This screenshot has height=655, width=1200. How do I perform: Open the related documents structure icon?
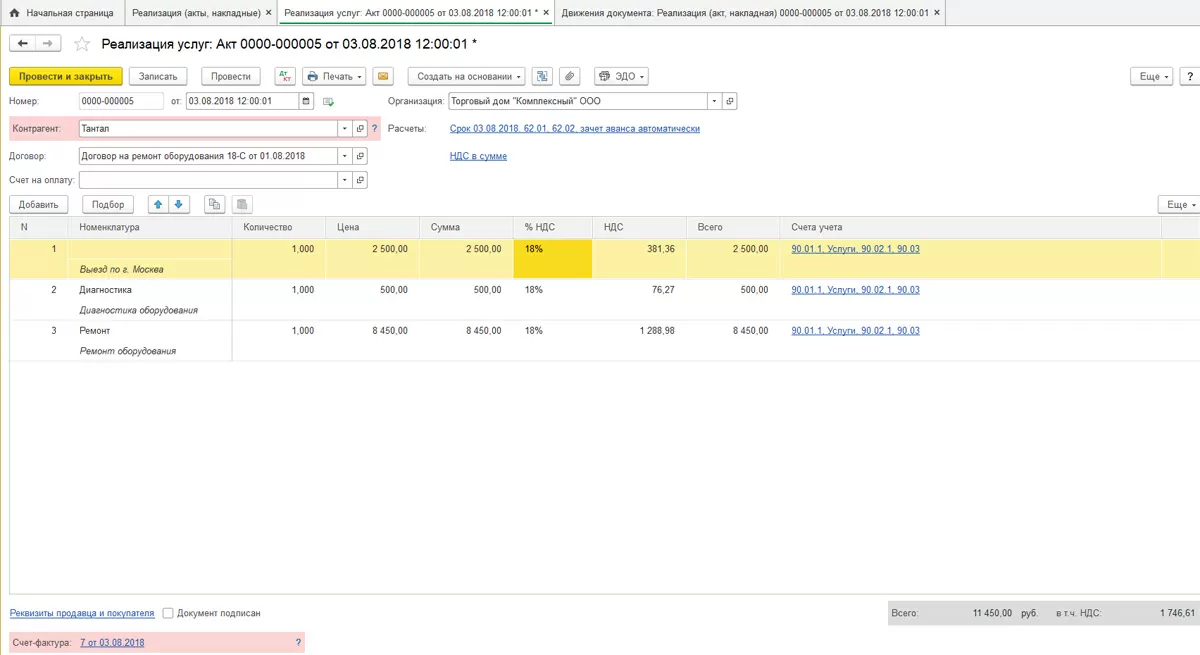(542, 76)
